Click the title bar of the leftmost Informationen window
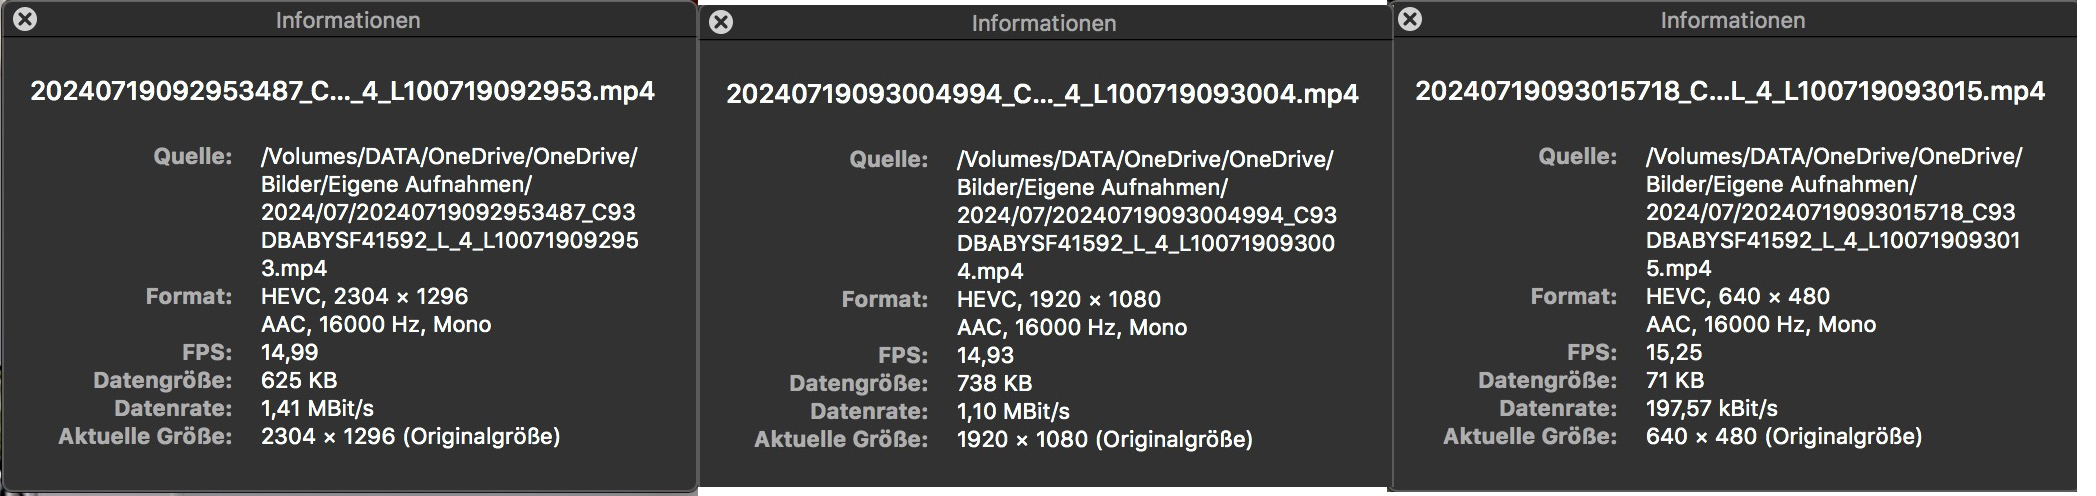 [347, 20]
